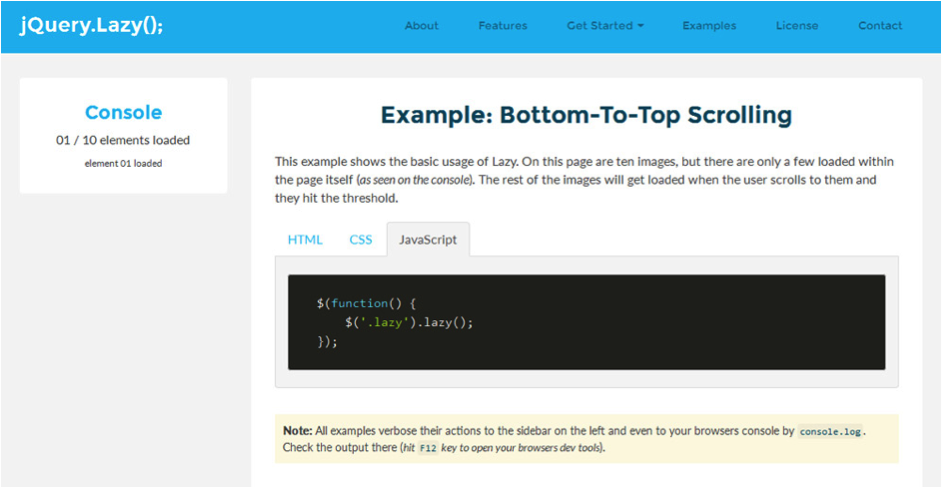
Task: Click the 'element 01 loaded' log entry
Action: pyautogui.click(x=123, y=163)
